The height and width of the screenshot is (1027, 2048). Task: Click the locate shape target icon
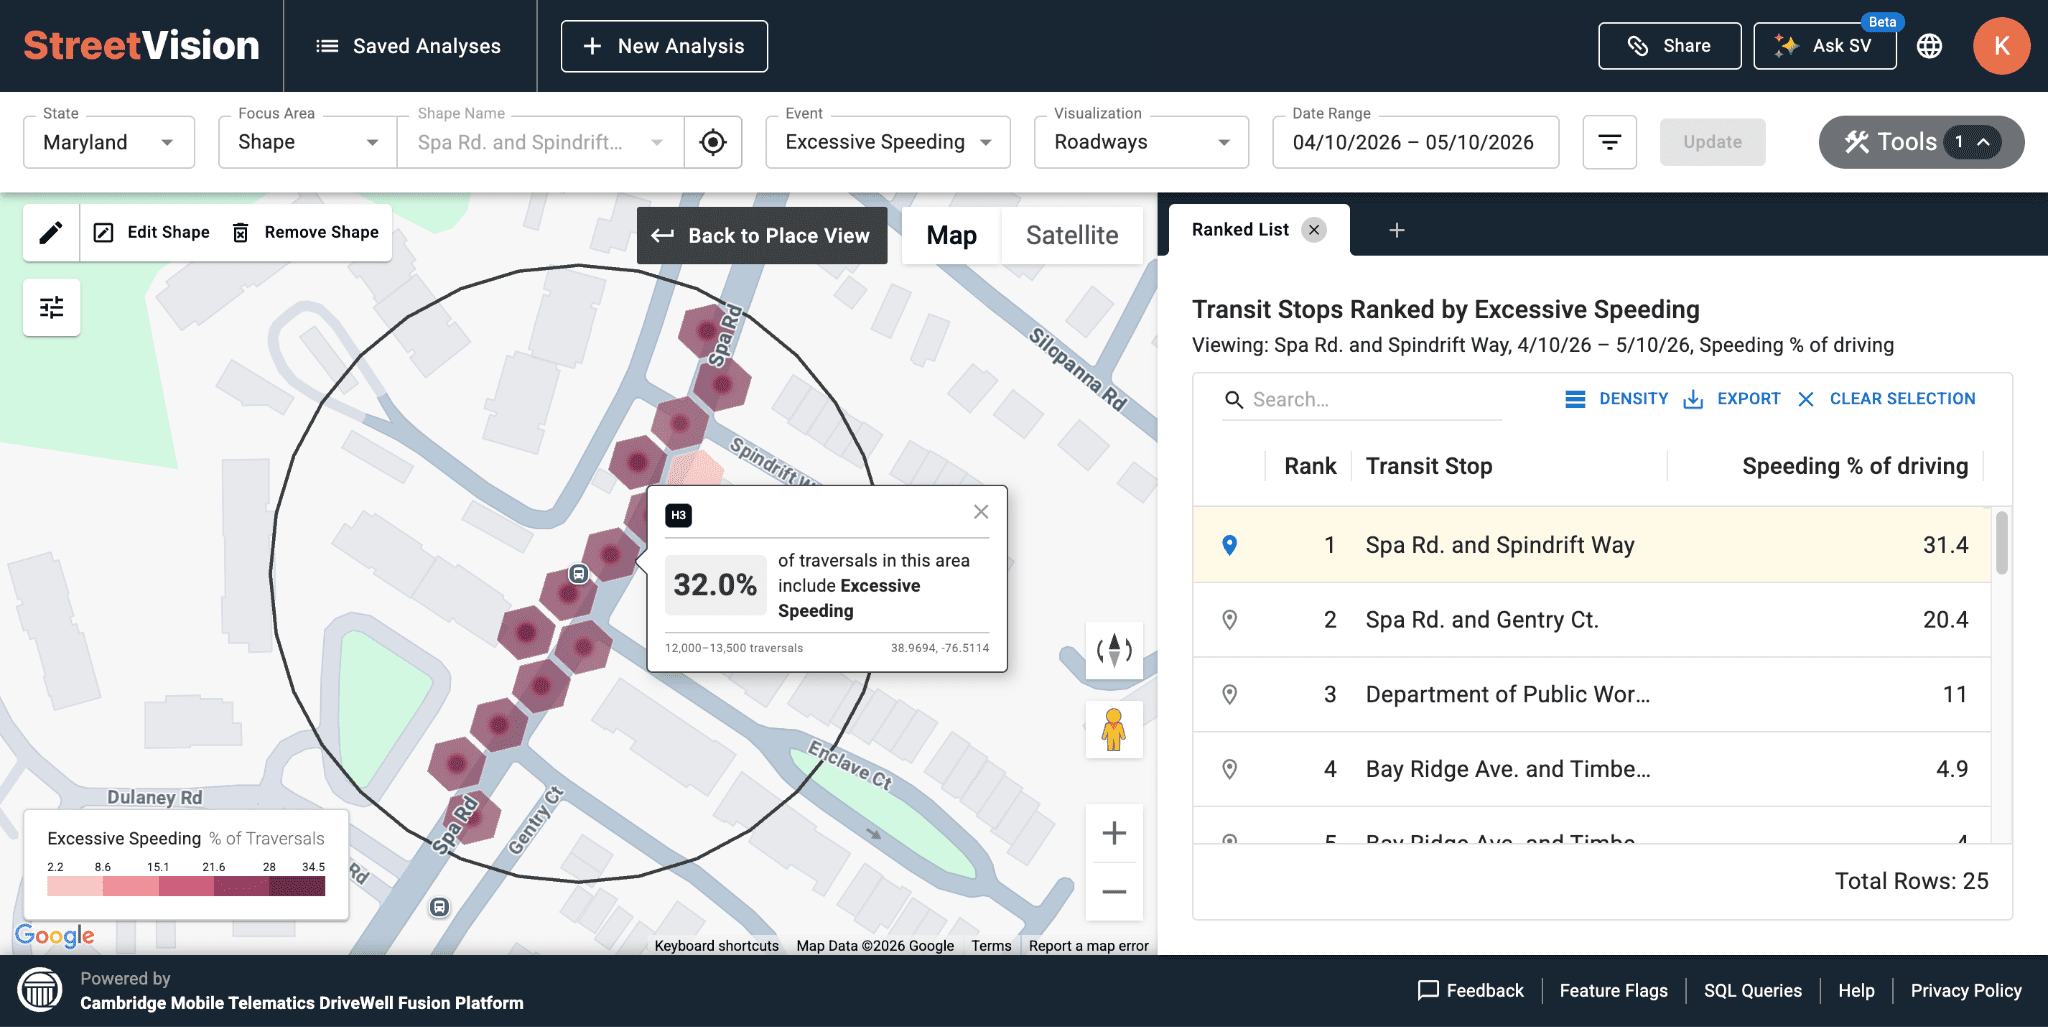(713, 142)
